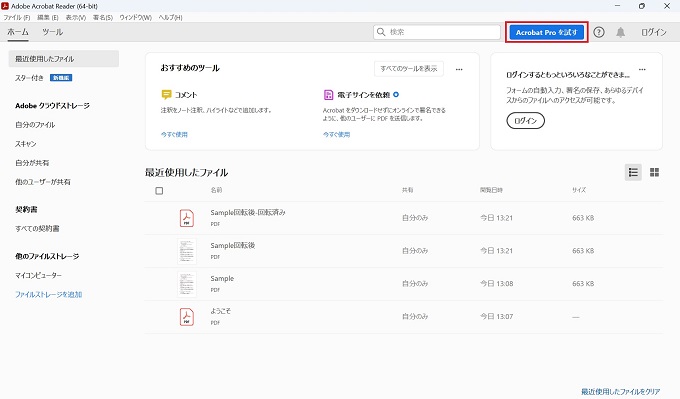Open the 表示 menu
Viewport: 680px width, 399px height.
click(x=76, y=17)
